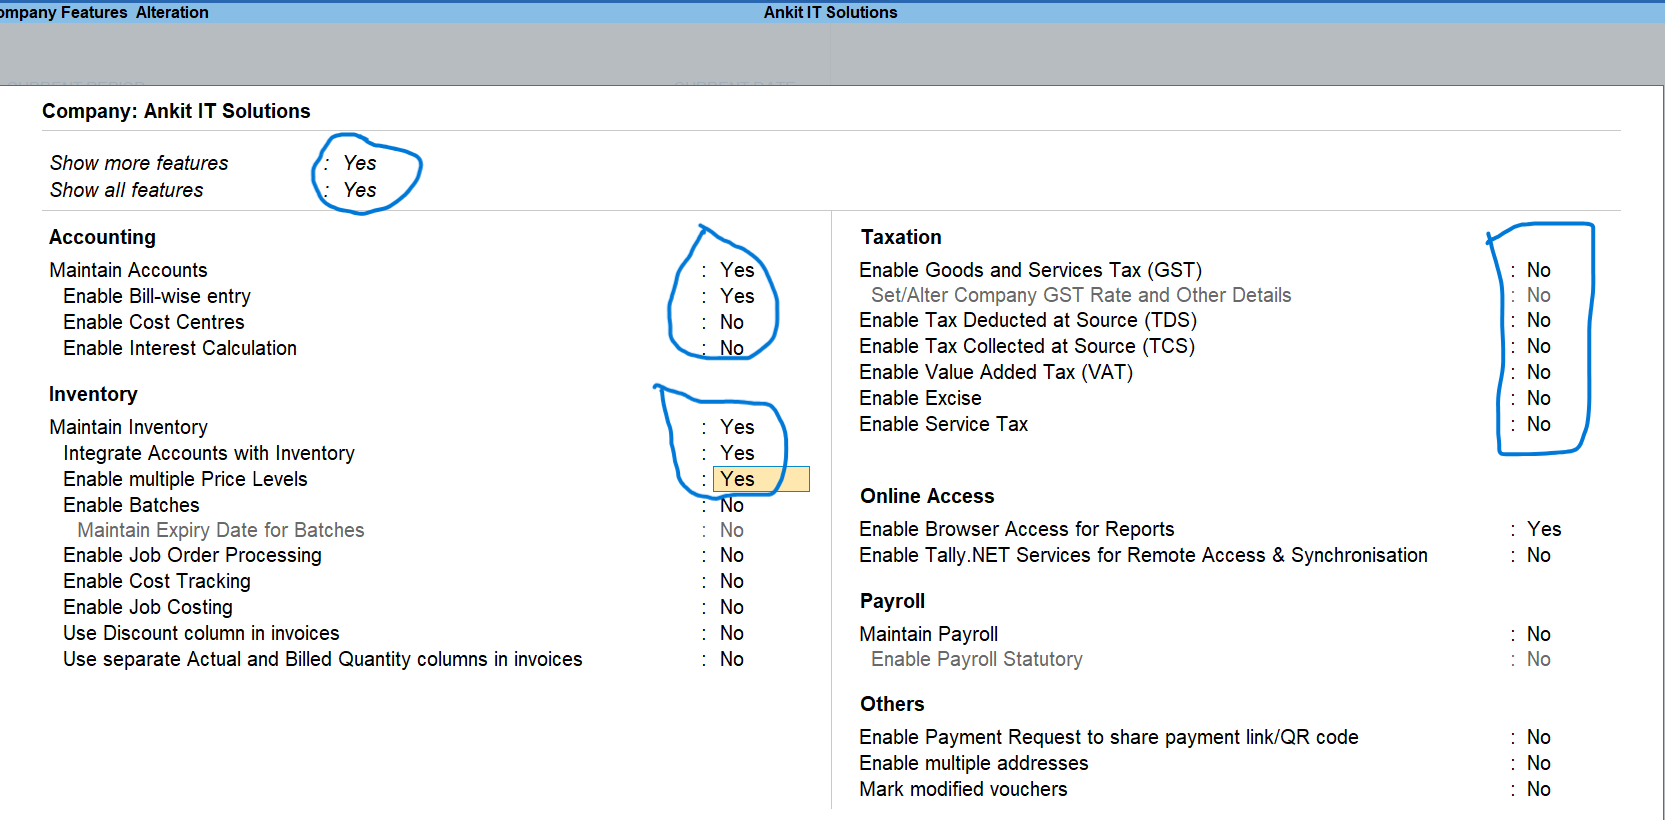
Task: Select the Enable Interest Calculation No value
Action: click(x=731, y=348)
